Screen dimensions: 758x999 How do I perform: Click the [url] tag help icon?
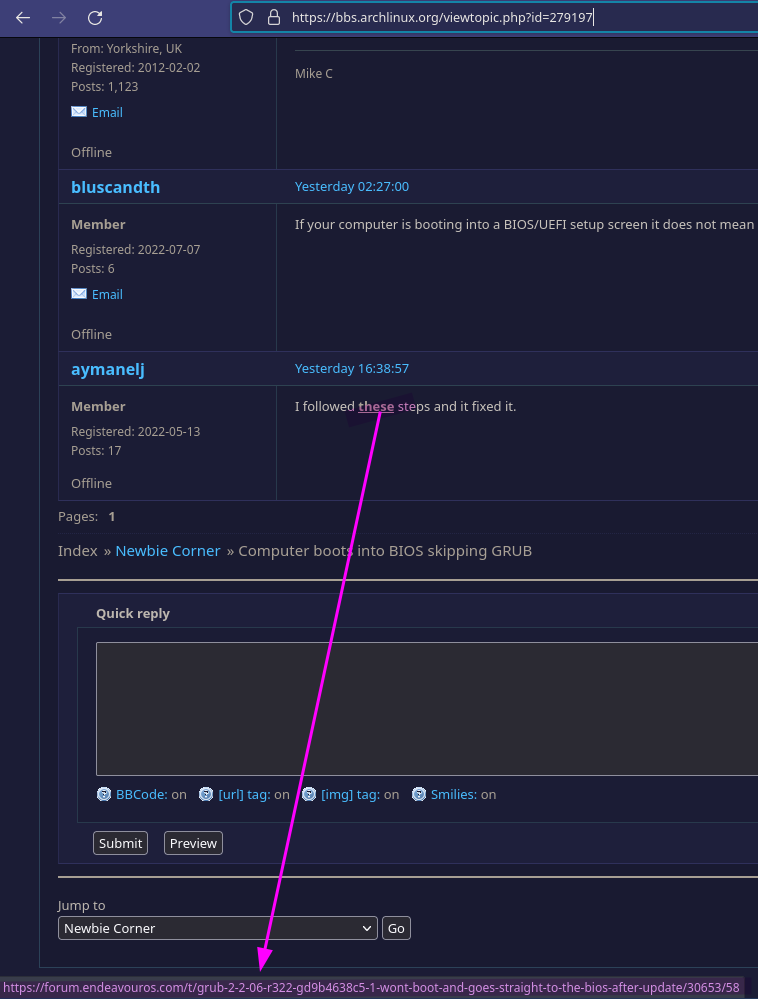[206, 794]
